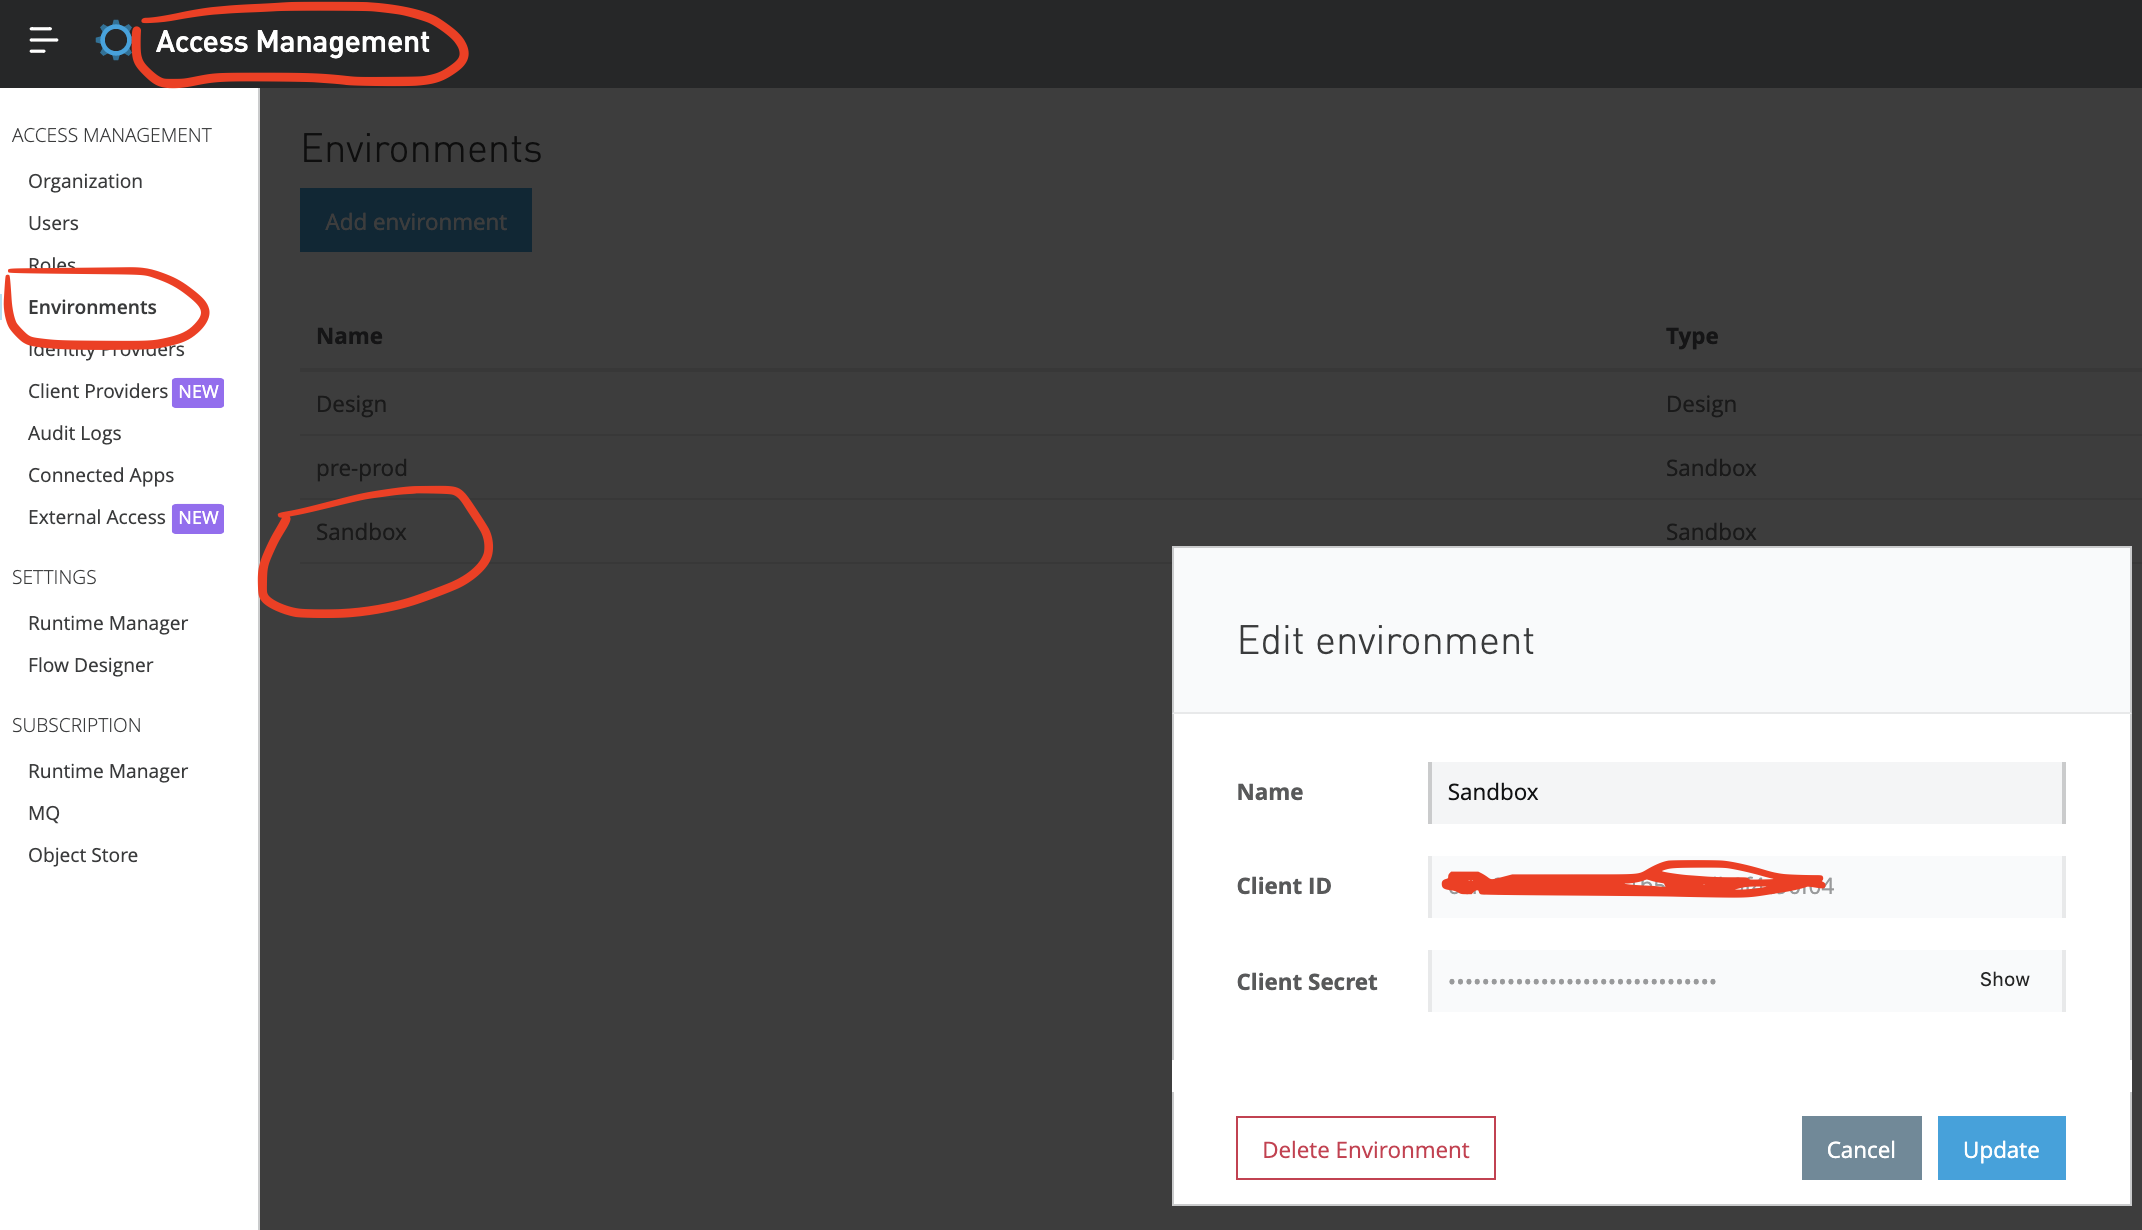This screenshot has width=2142, height=1230.
Task: Open Organization in sidebar
Action: pos(85,181)
